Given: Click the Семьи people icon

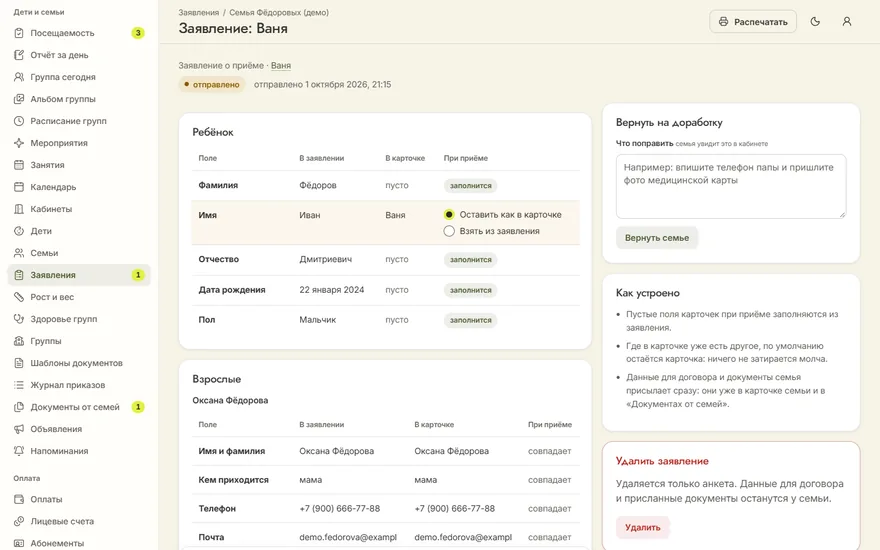Looking at the screenshot, I should point(19,253).
